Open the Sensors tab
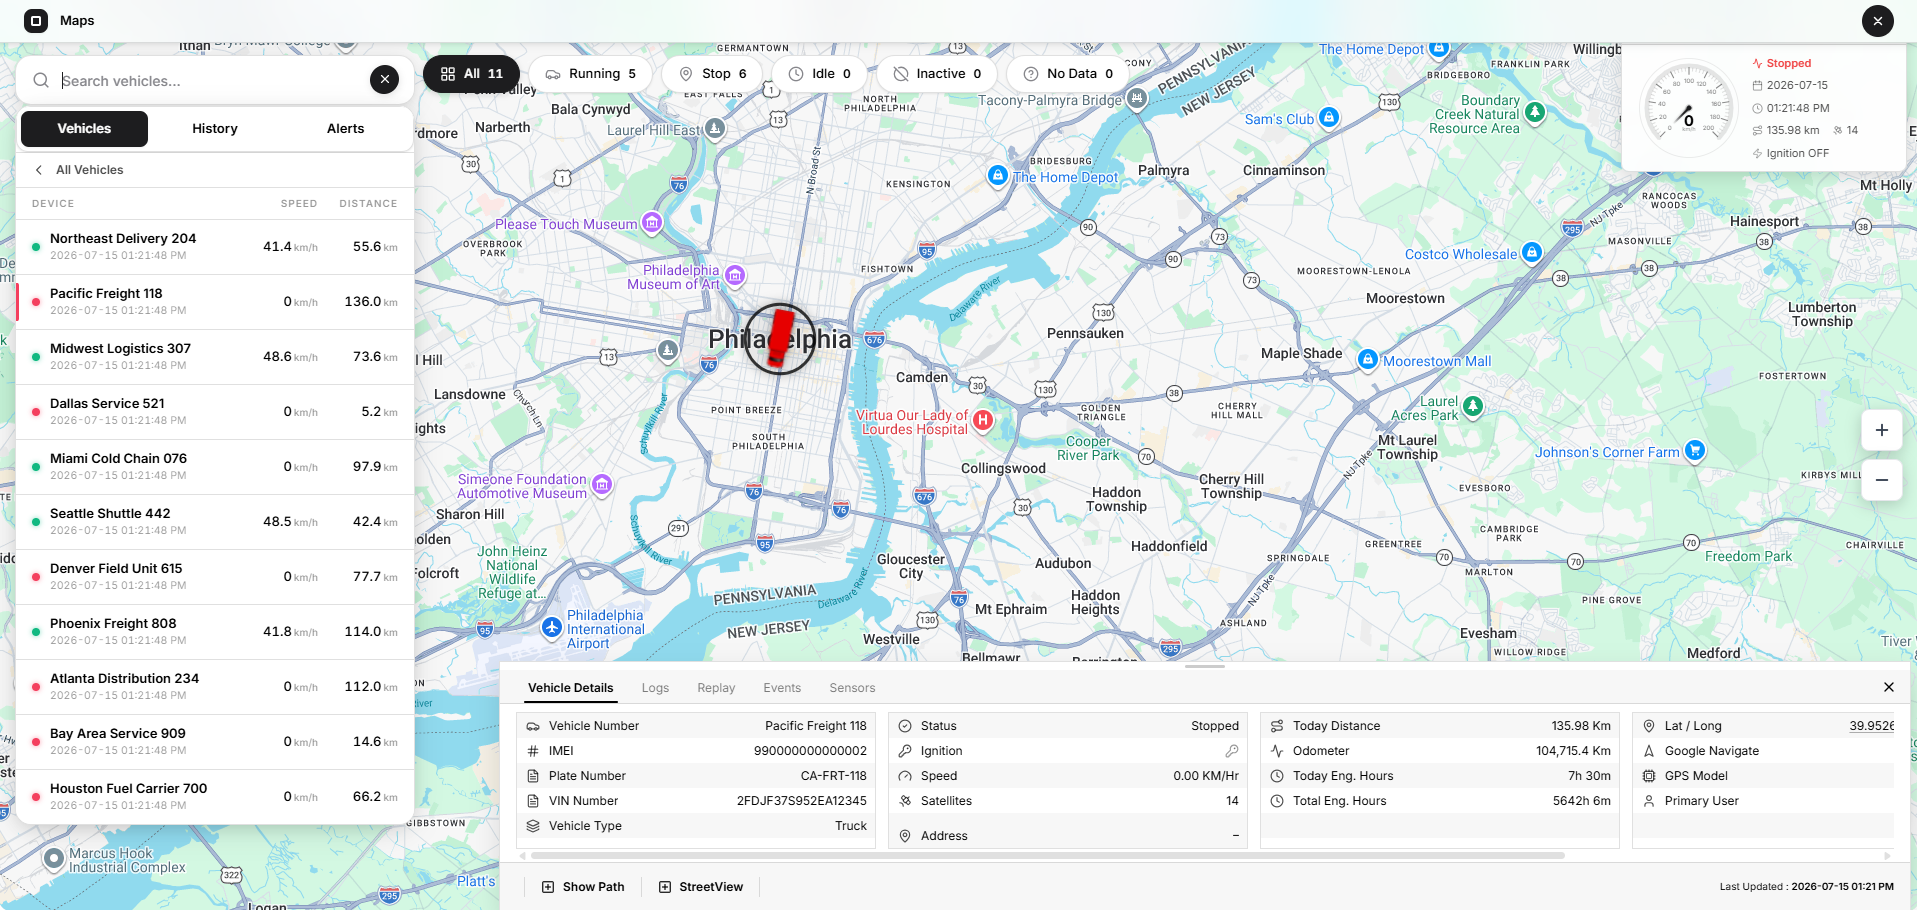 tap(852, 688)
